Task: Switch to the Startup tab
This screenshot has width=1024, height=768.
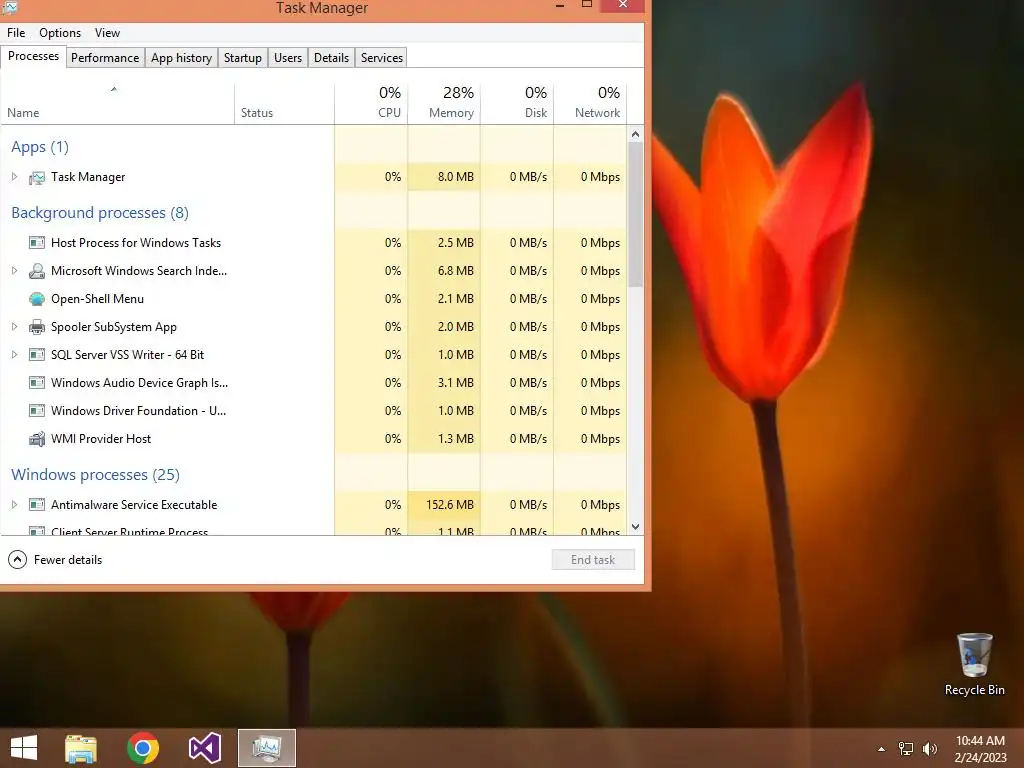Action: coord(242,57)
